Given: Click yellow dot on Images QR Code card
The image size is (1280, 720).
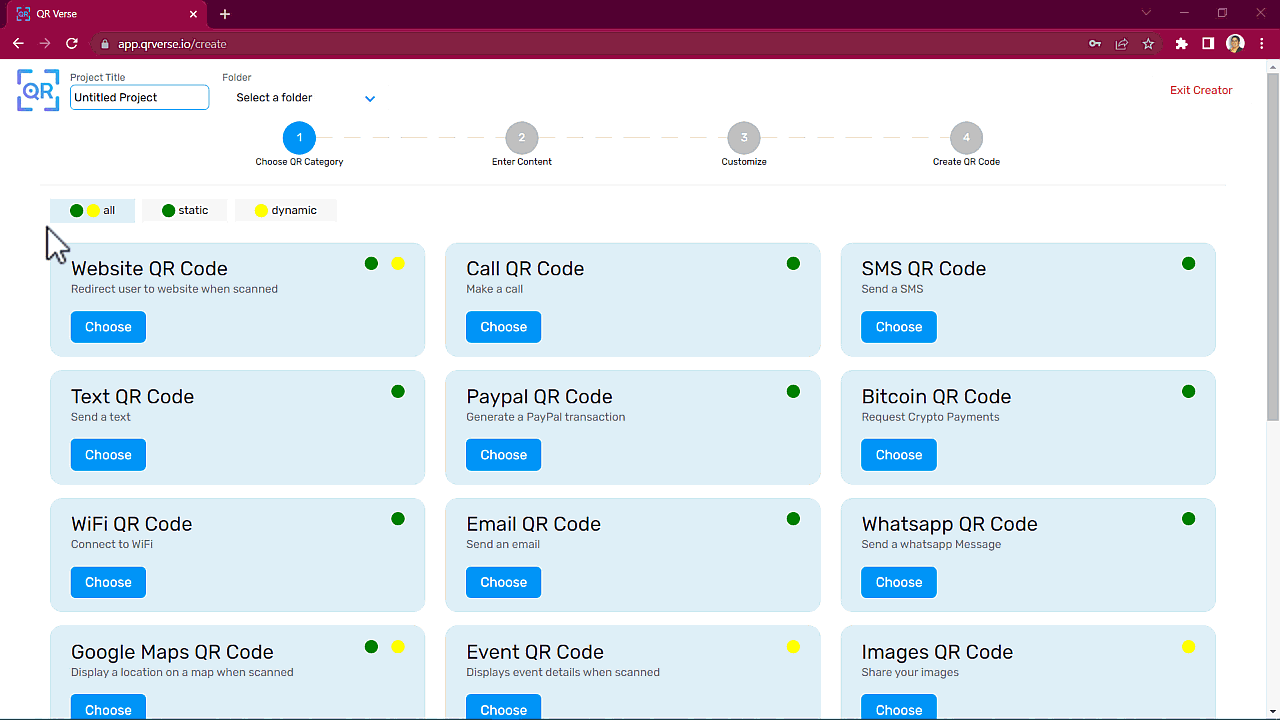Looking at the screenshot, I should coord(1188,647).
